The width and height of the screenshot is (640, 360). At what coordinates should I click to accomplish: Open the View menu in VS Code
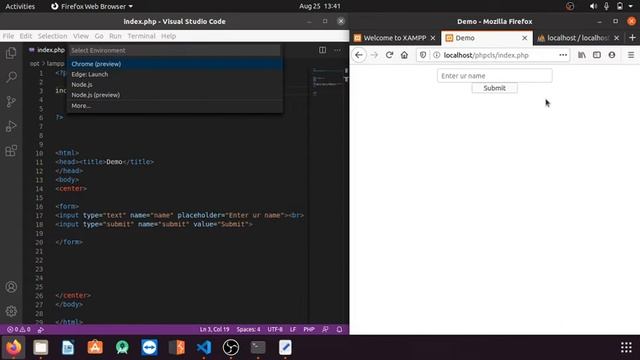click(x=81, y=36)
